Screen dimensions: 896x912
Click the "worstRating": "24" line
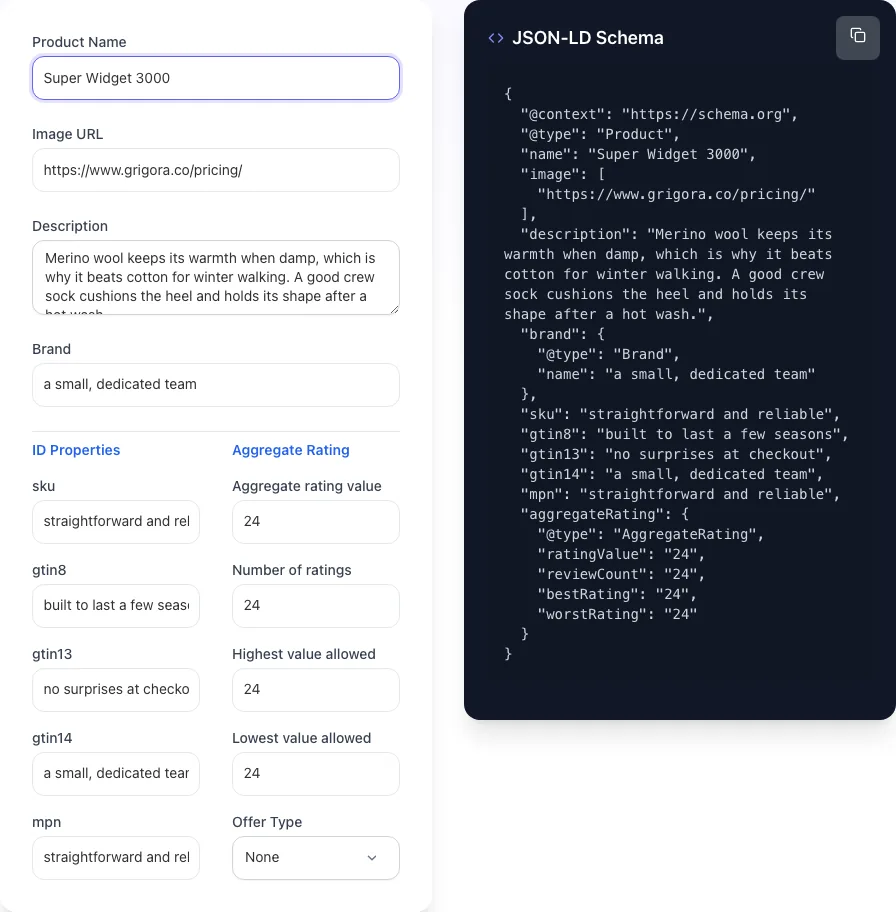[617, 614]
